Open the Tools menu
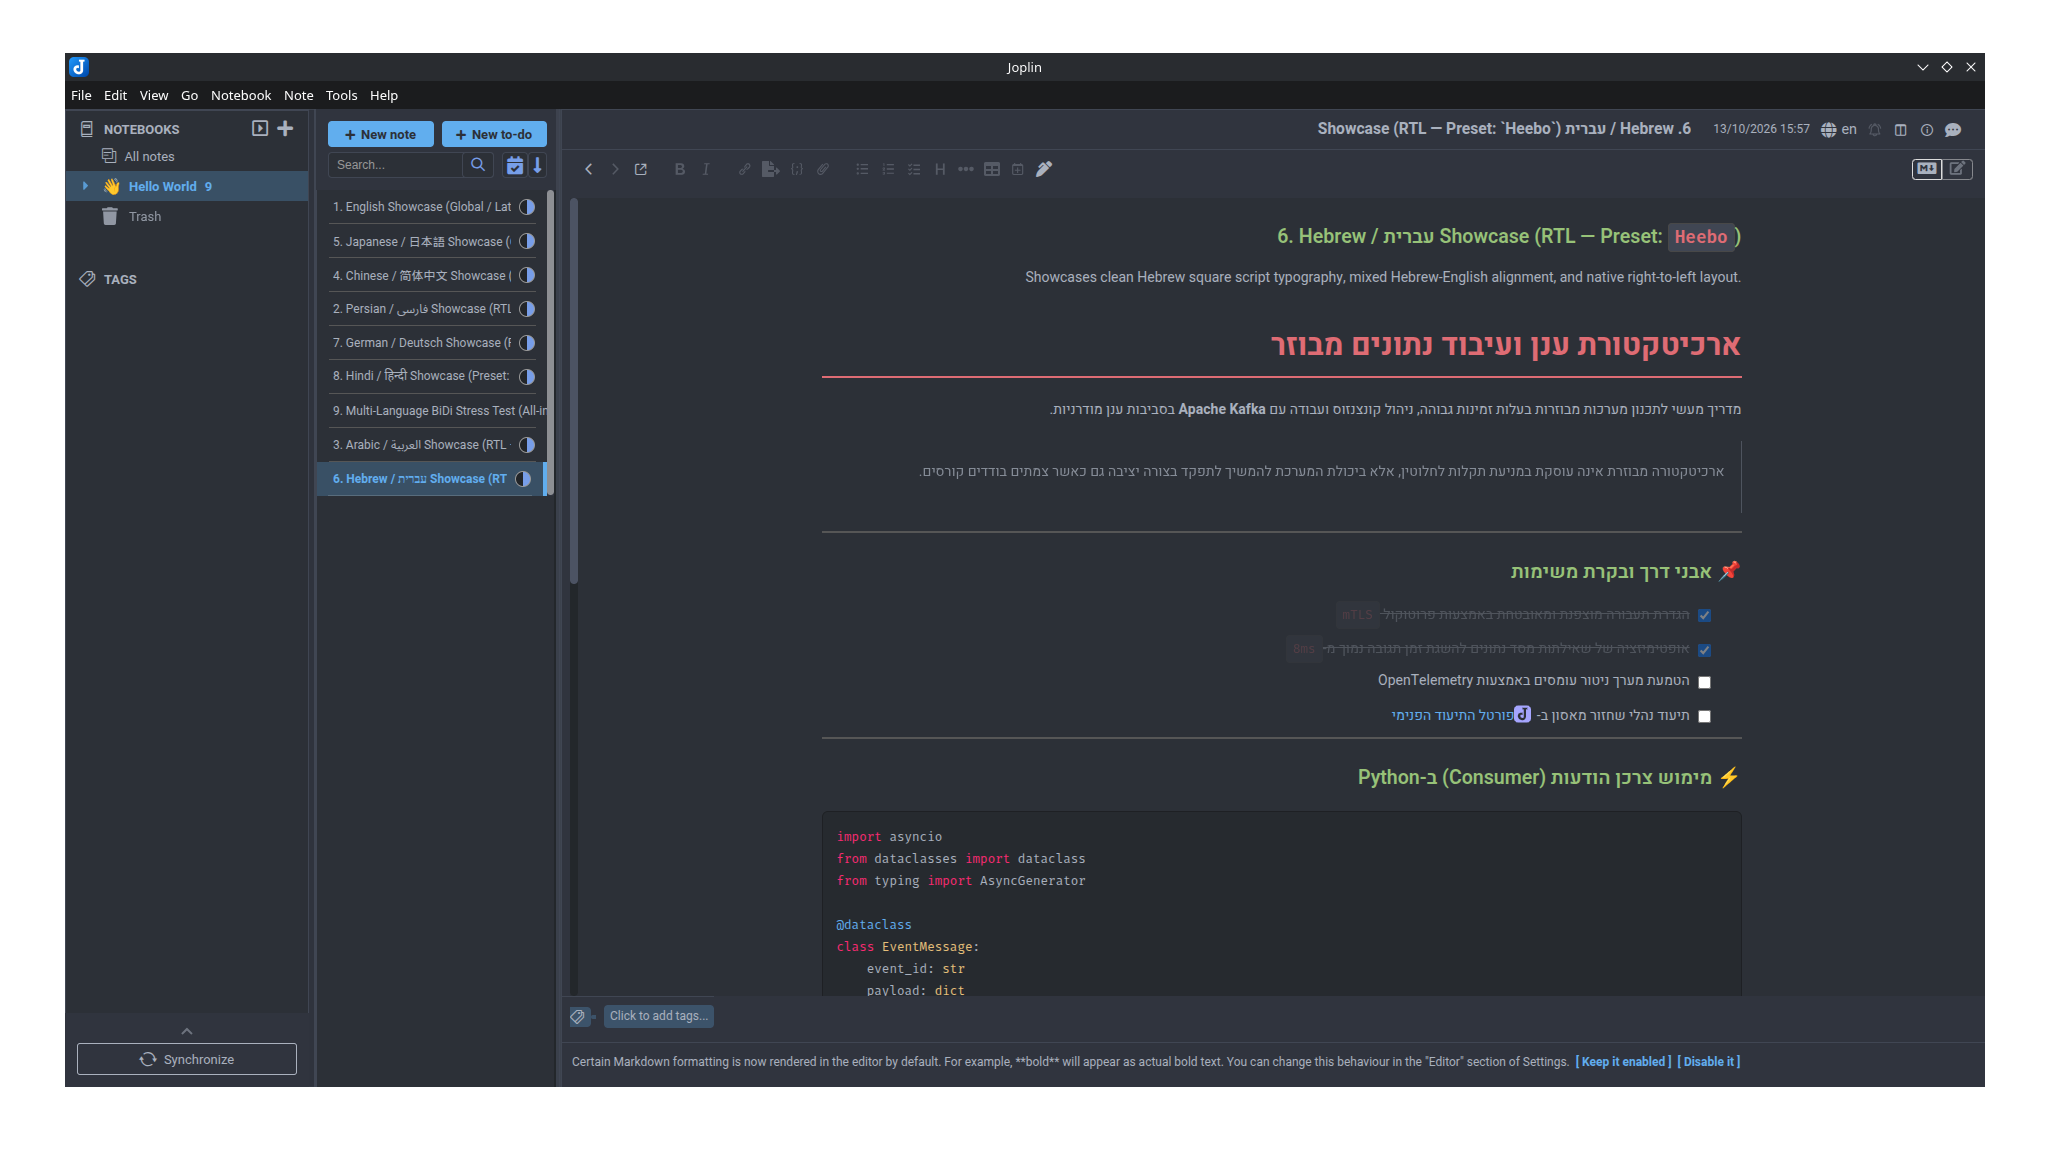Screen dimensions: 2050x1164 [x=341, y=96]
